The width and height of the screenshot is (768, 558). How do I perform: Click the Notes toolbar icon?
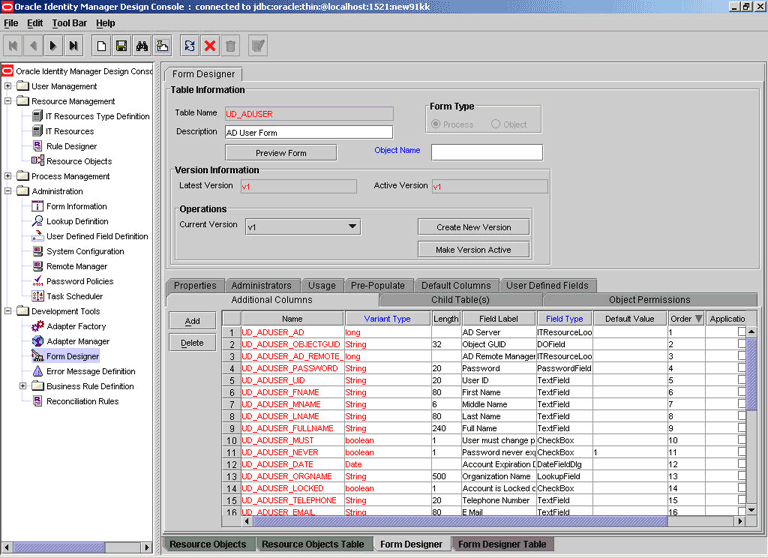pos(162,46)
